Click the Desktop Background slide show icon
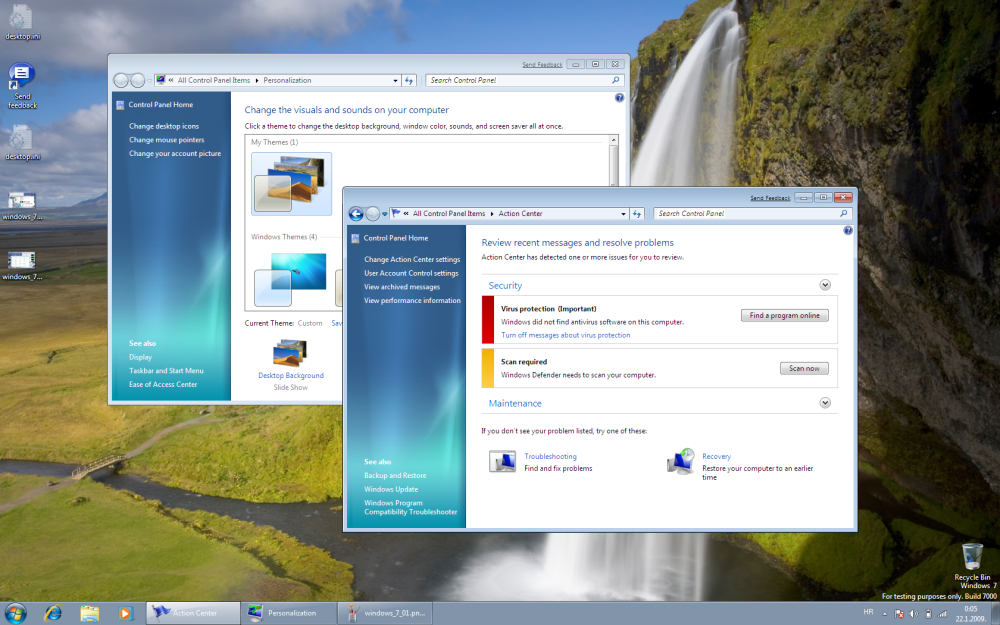 290,353
